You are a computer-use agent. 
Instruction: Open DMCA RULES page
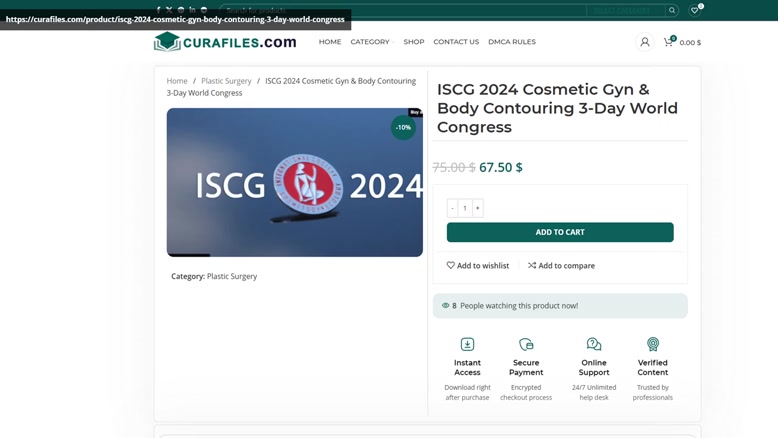tap(512, 42)
